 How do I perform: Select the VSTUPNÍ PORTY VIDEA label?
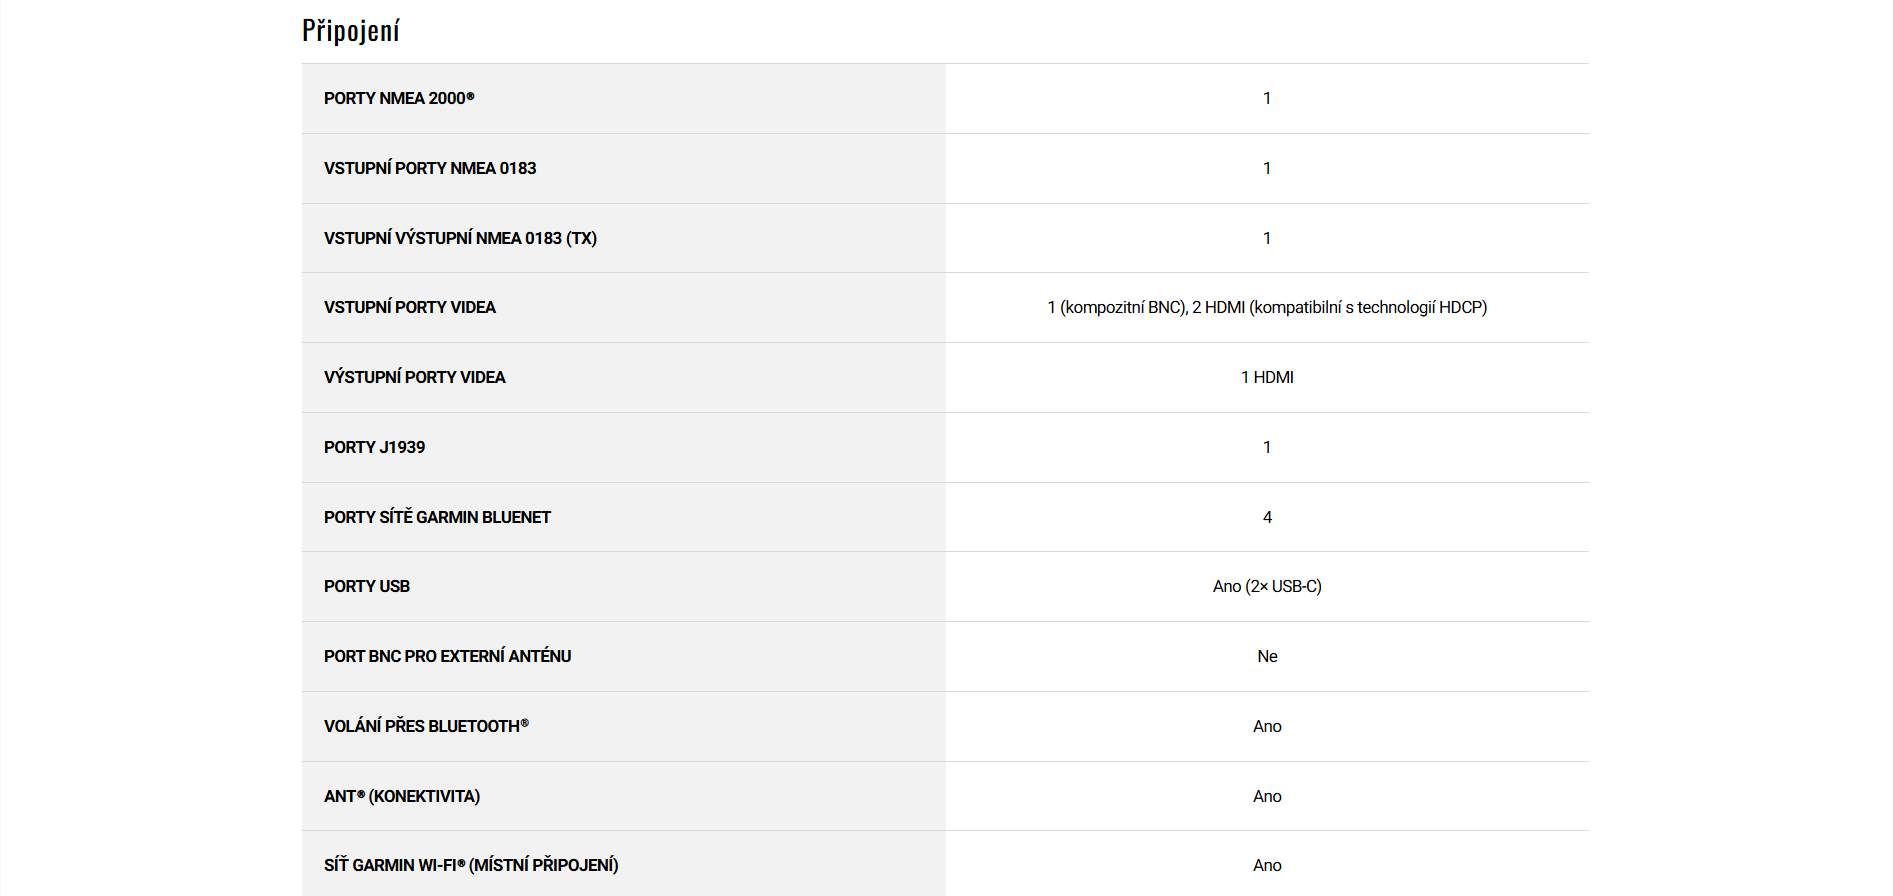(x=410, y=307)
